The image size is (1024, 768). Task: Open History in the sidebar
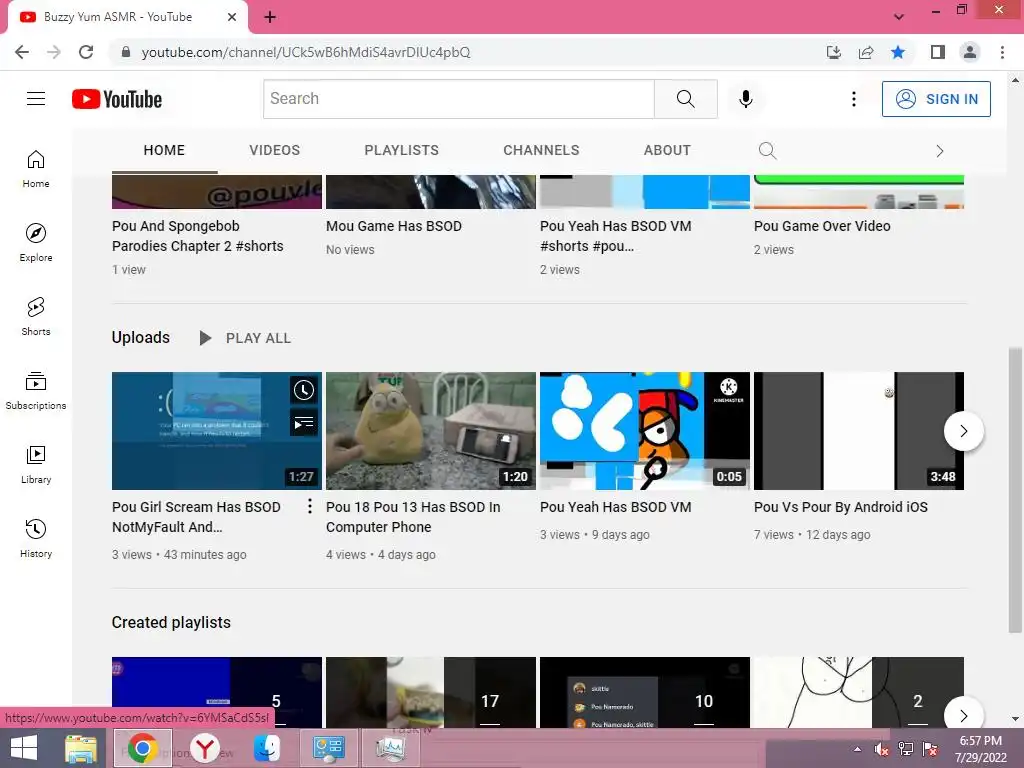36,538
